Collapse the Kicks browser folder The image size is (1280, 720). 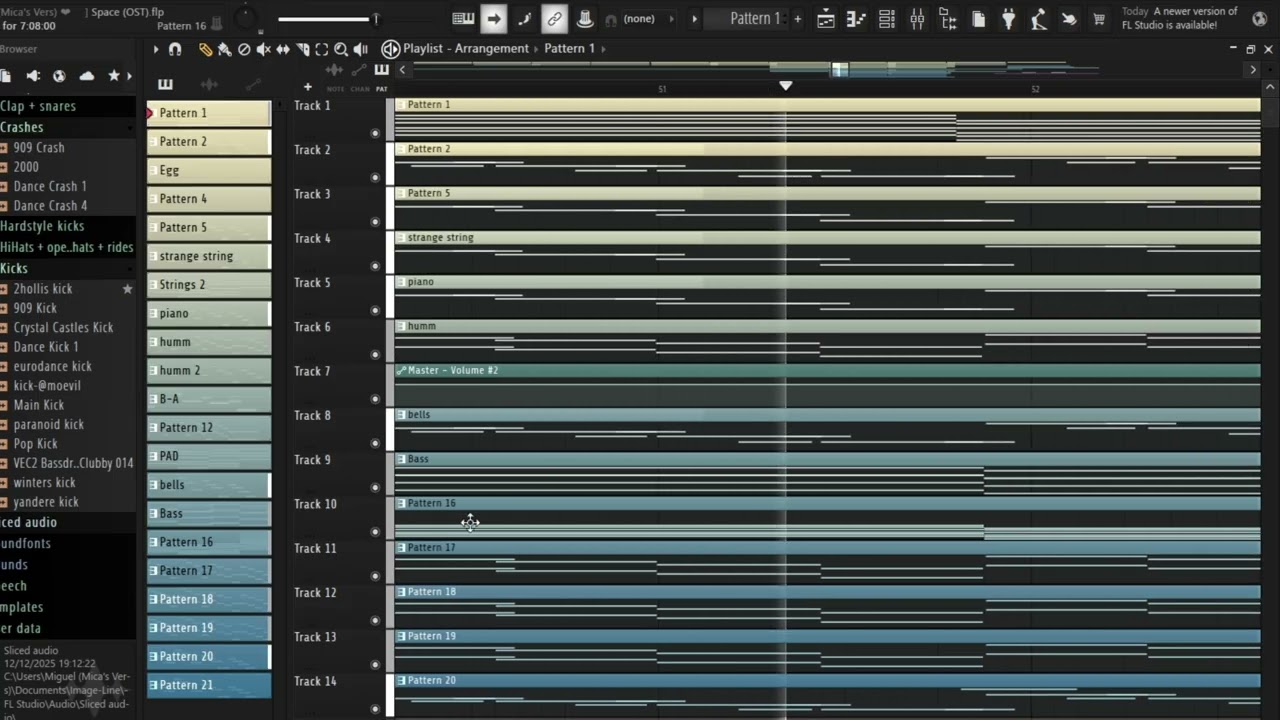(67, 268)
